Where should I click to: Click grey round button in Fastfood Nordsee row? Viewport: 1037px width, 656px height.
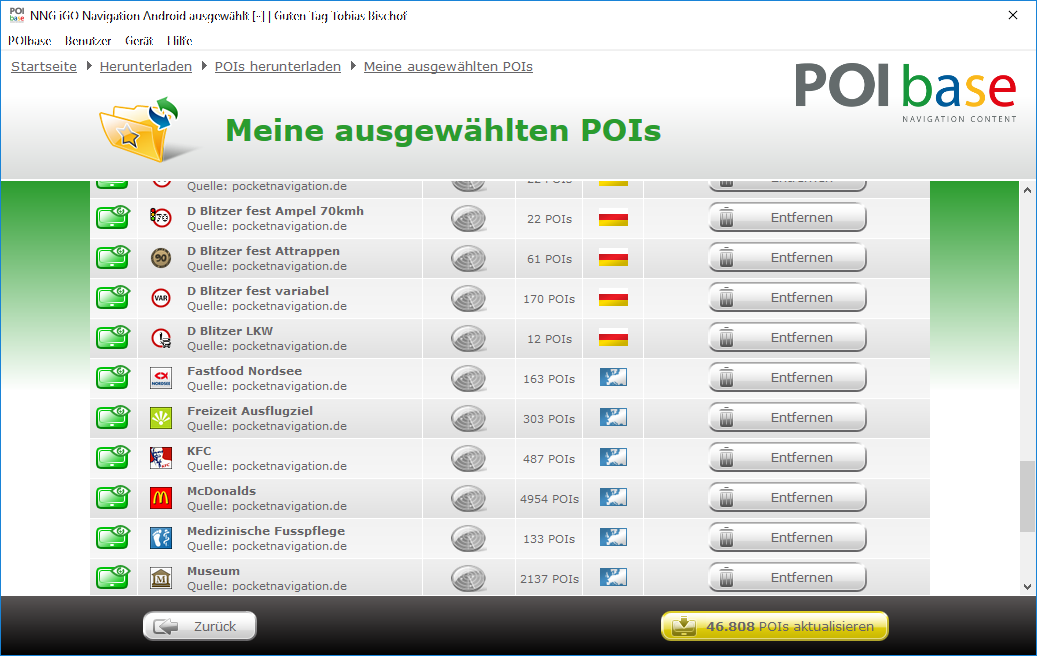coord(468,378)
